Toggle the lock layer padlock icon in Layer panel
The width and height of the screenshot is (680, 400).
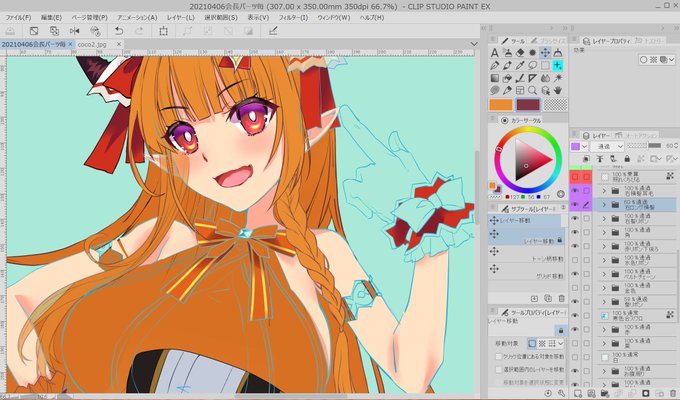pos(627,159)
